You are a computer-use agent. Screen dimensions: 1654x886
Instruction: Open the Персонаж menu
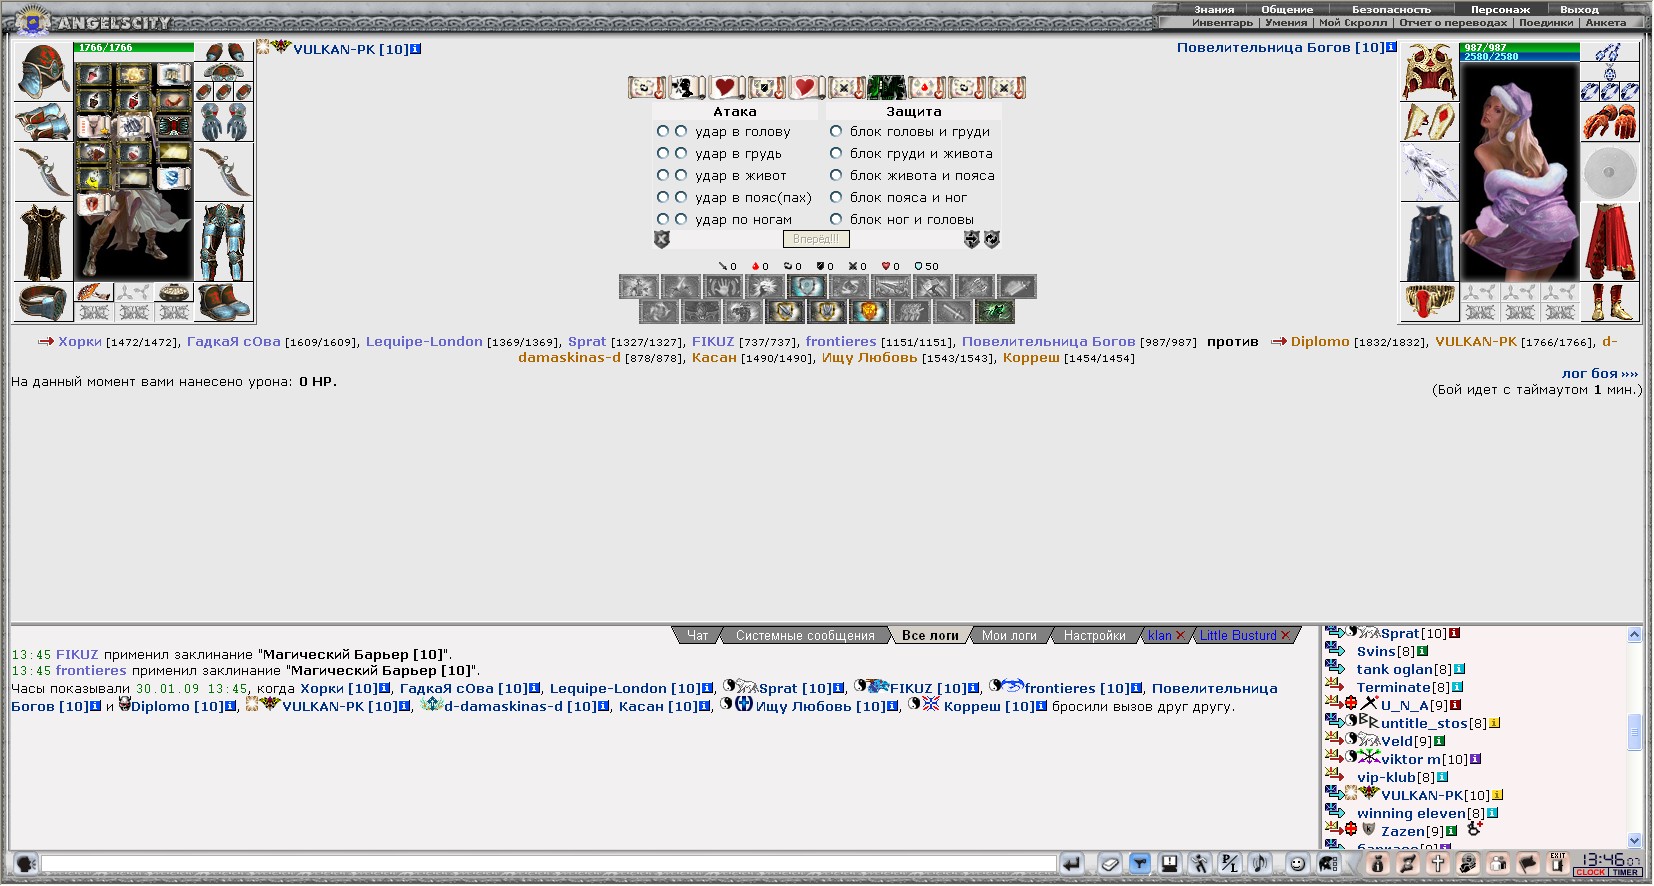pyautogui.click(x=1500, y=9)
